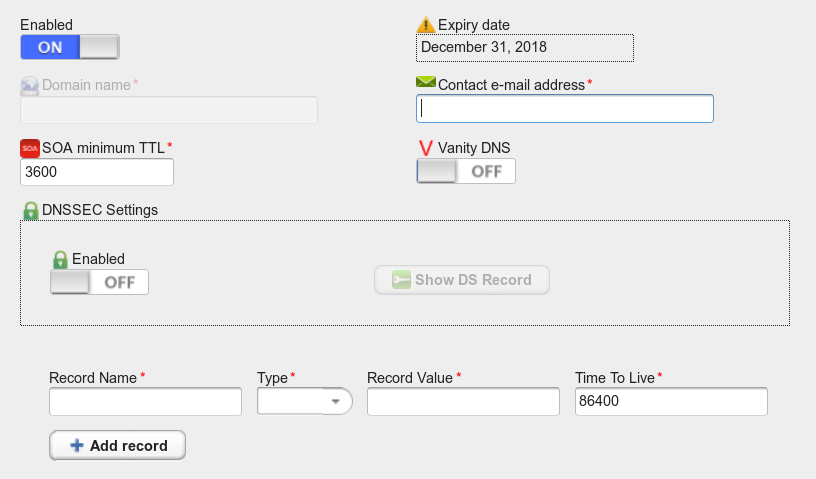Turn off the domain Enabled ON switch
816x479 pixels.
[x=70, y=47]
